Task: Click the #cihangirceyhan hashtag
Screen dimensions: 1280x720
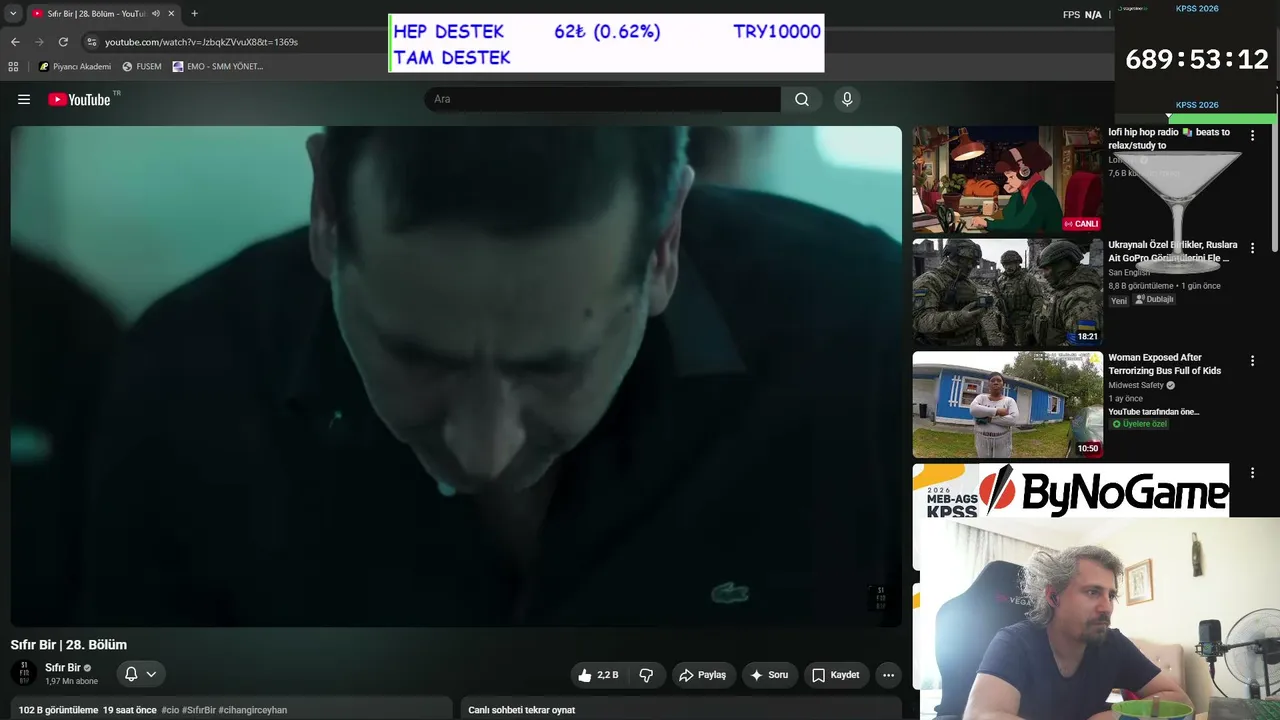Action: [x=252, y=710]
